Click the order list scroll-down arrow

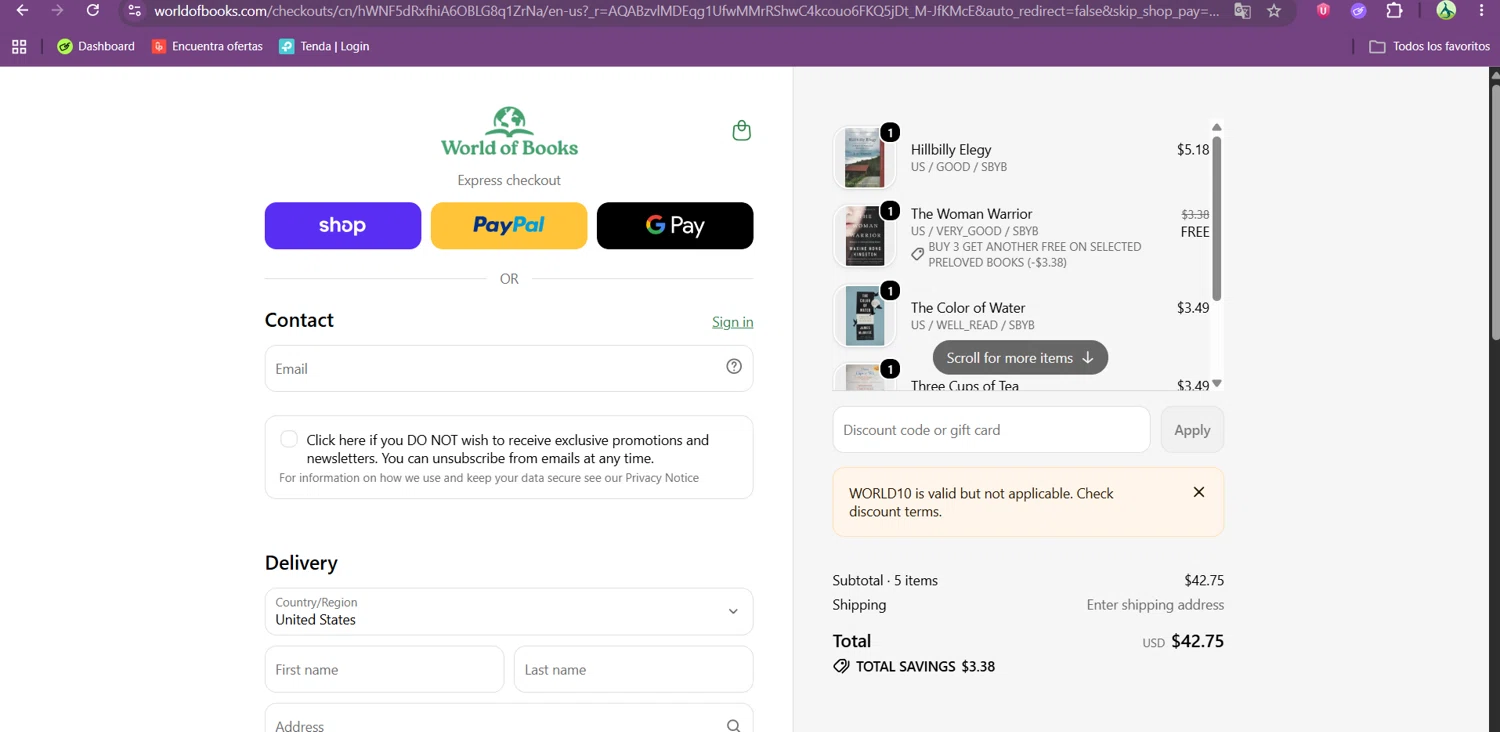click(x=1217, y=384)
